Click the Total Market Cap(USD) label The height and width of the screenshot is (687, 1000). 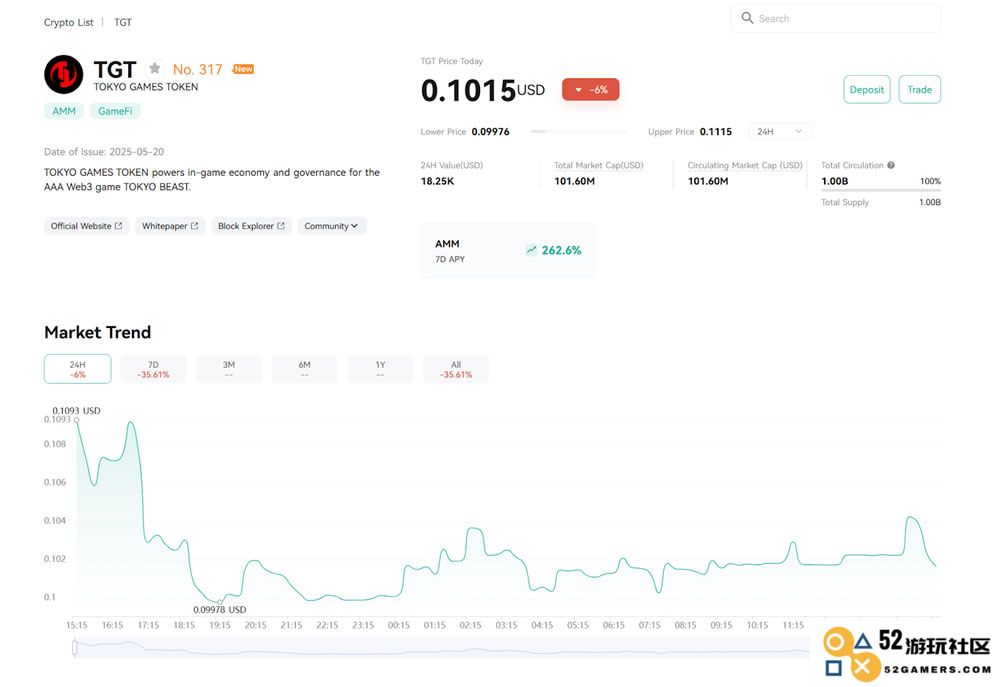pos(598,165)
